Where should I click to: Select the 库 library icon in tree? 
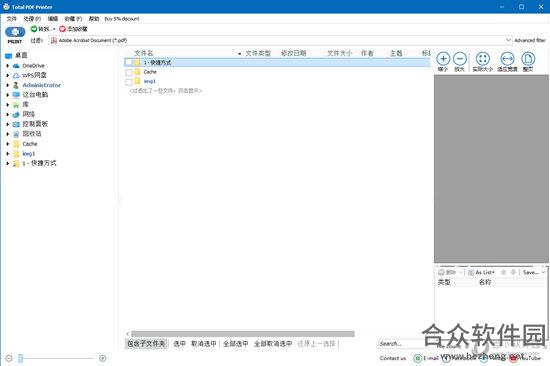point(16,105)
